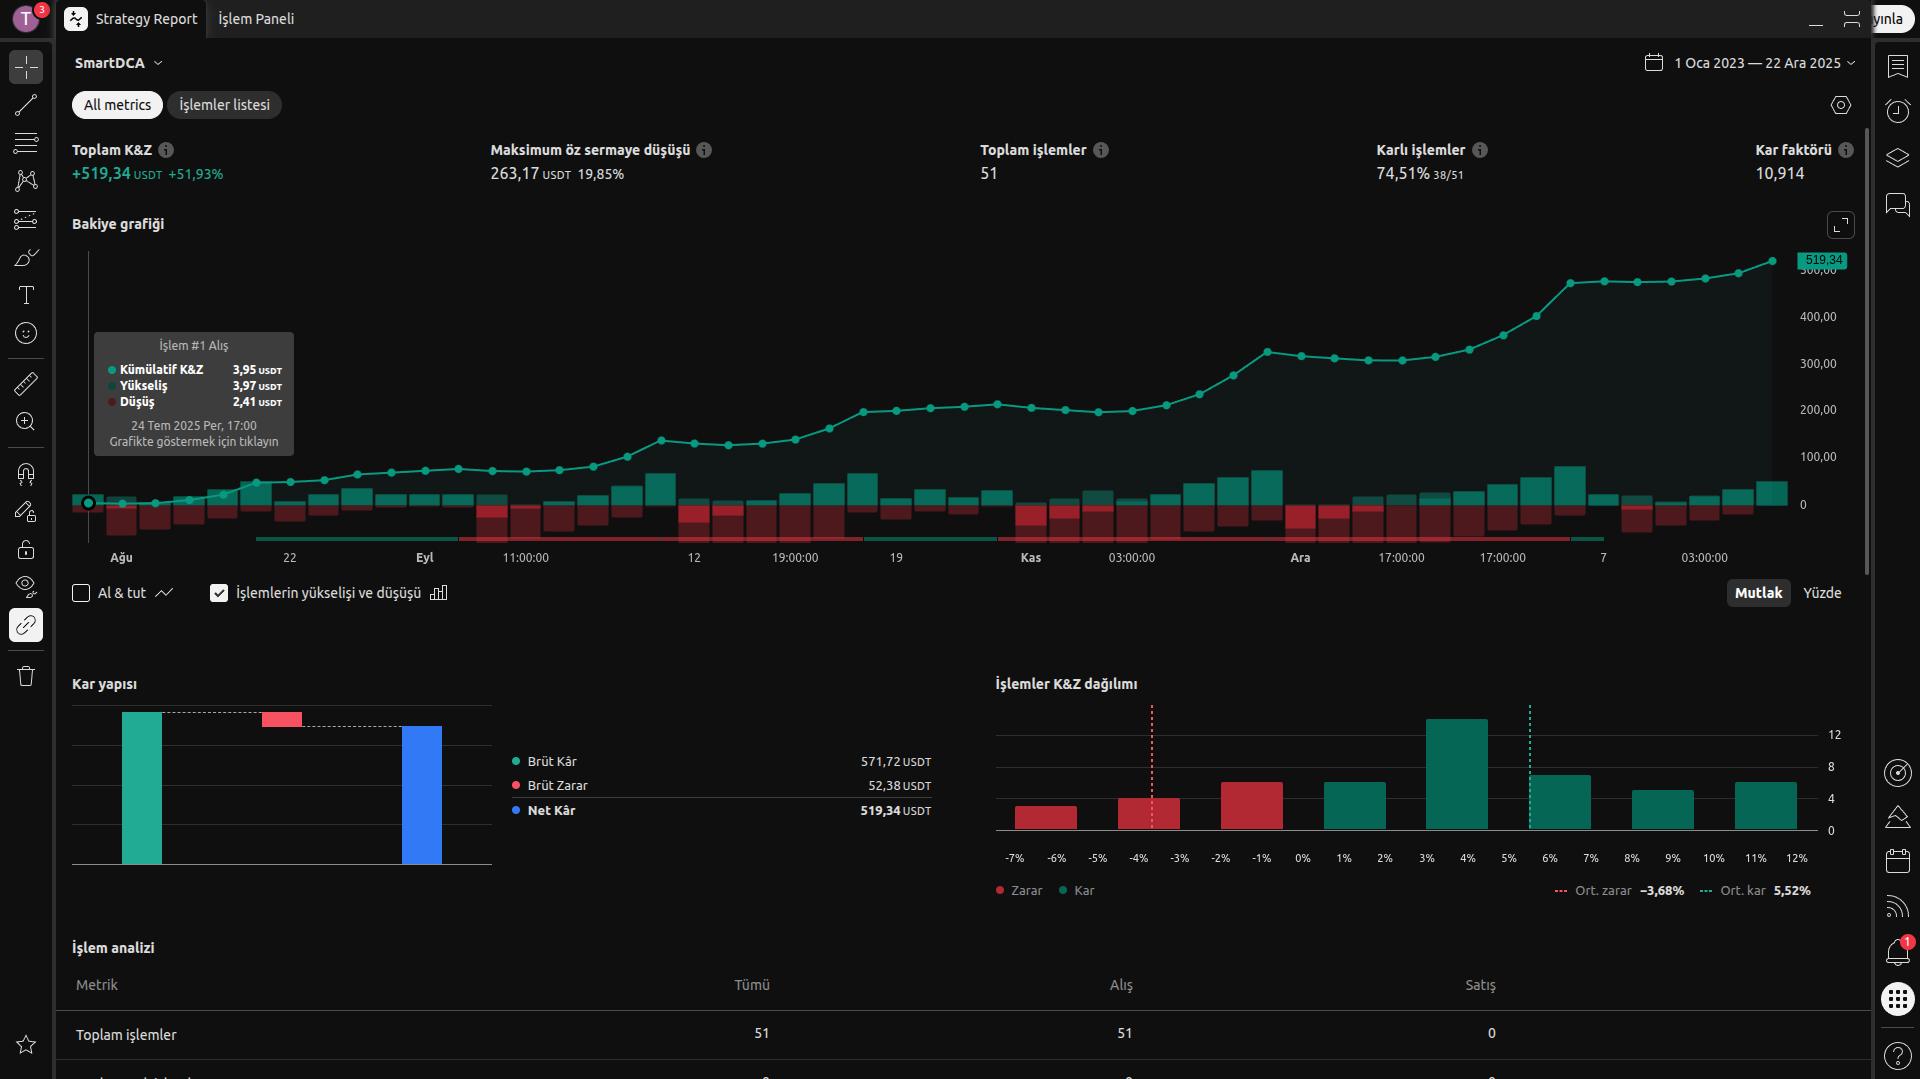Switch chart scale to Yüzde
This screenshot has height=1079, width=1920.
pos(1821,593)
